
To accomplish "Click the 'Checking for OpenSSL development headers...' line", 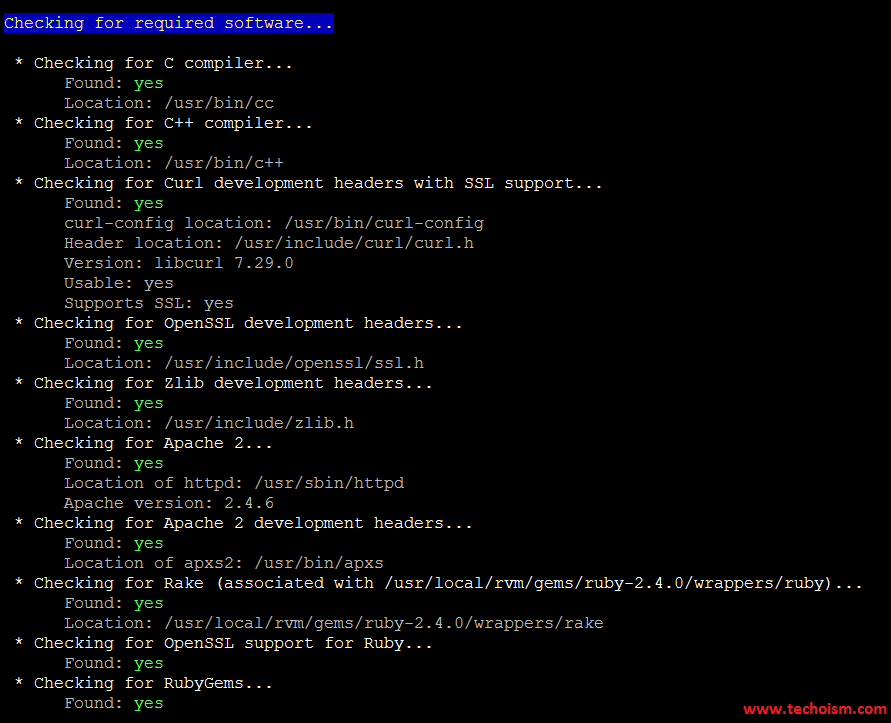I will coord(239,323).
